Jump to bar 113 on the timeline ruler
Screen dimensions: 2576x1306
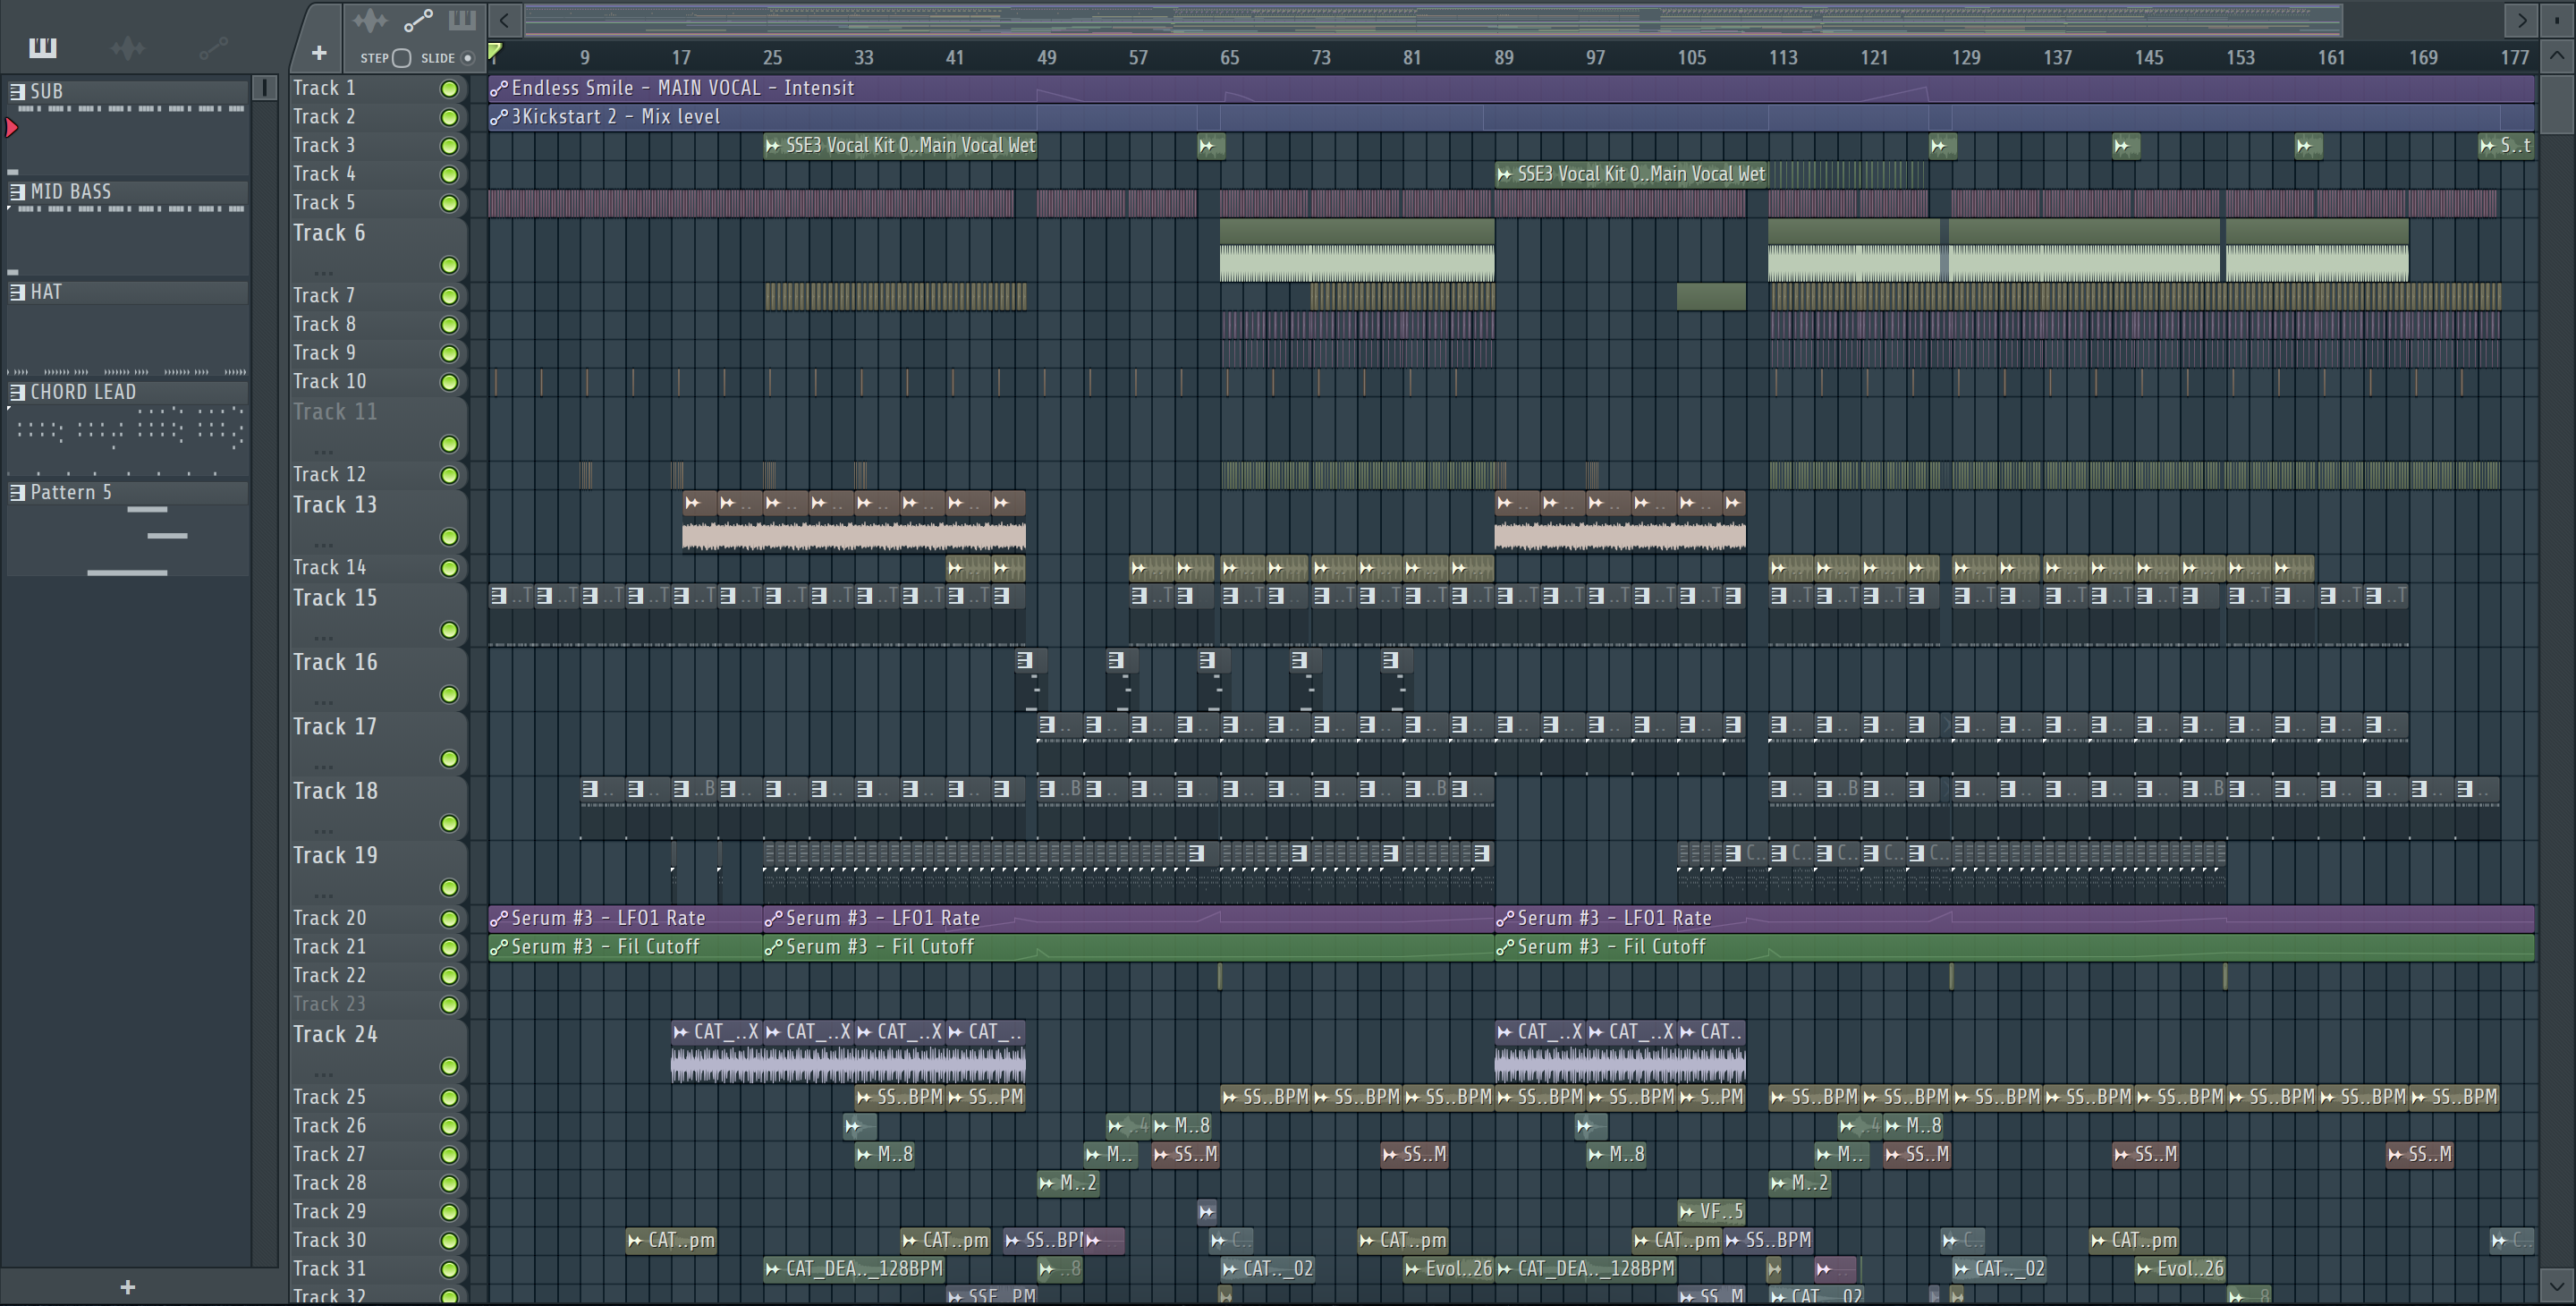(x=1782, y=58)
